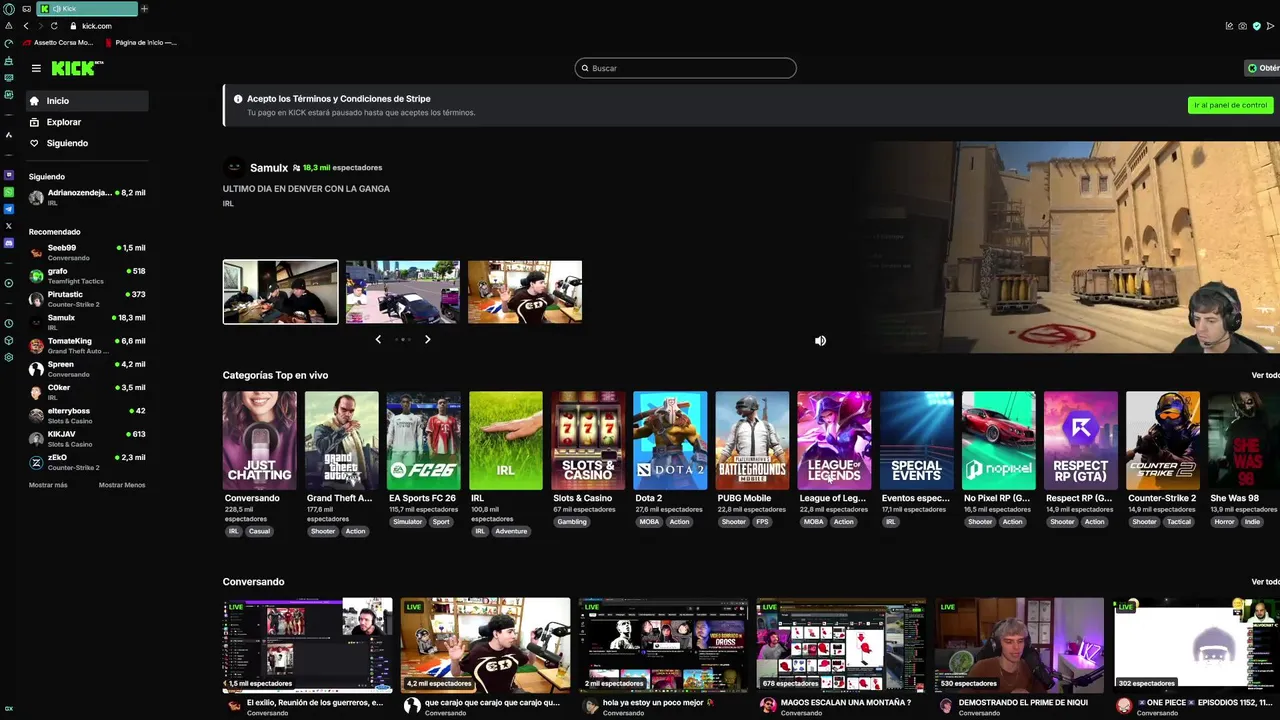Open the Kick hamburger menu
Viewport: 1280px width, 720px height.
pyautogui.click(x=36, y=68)
